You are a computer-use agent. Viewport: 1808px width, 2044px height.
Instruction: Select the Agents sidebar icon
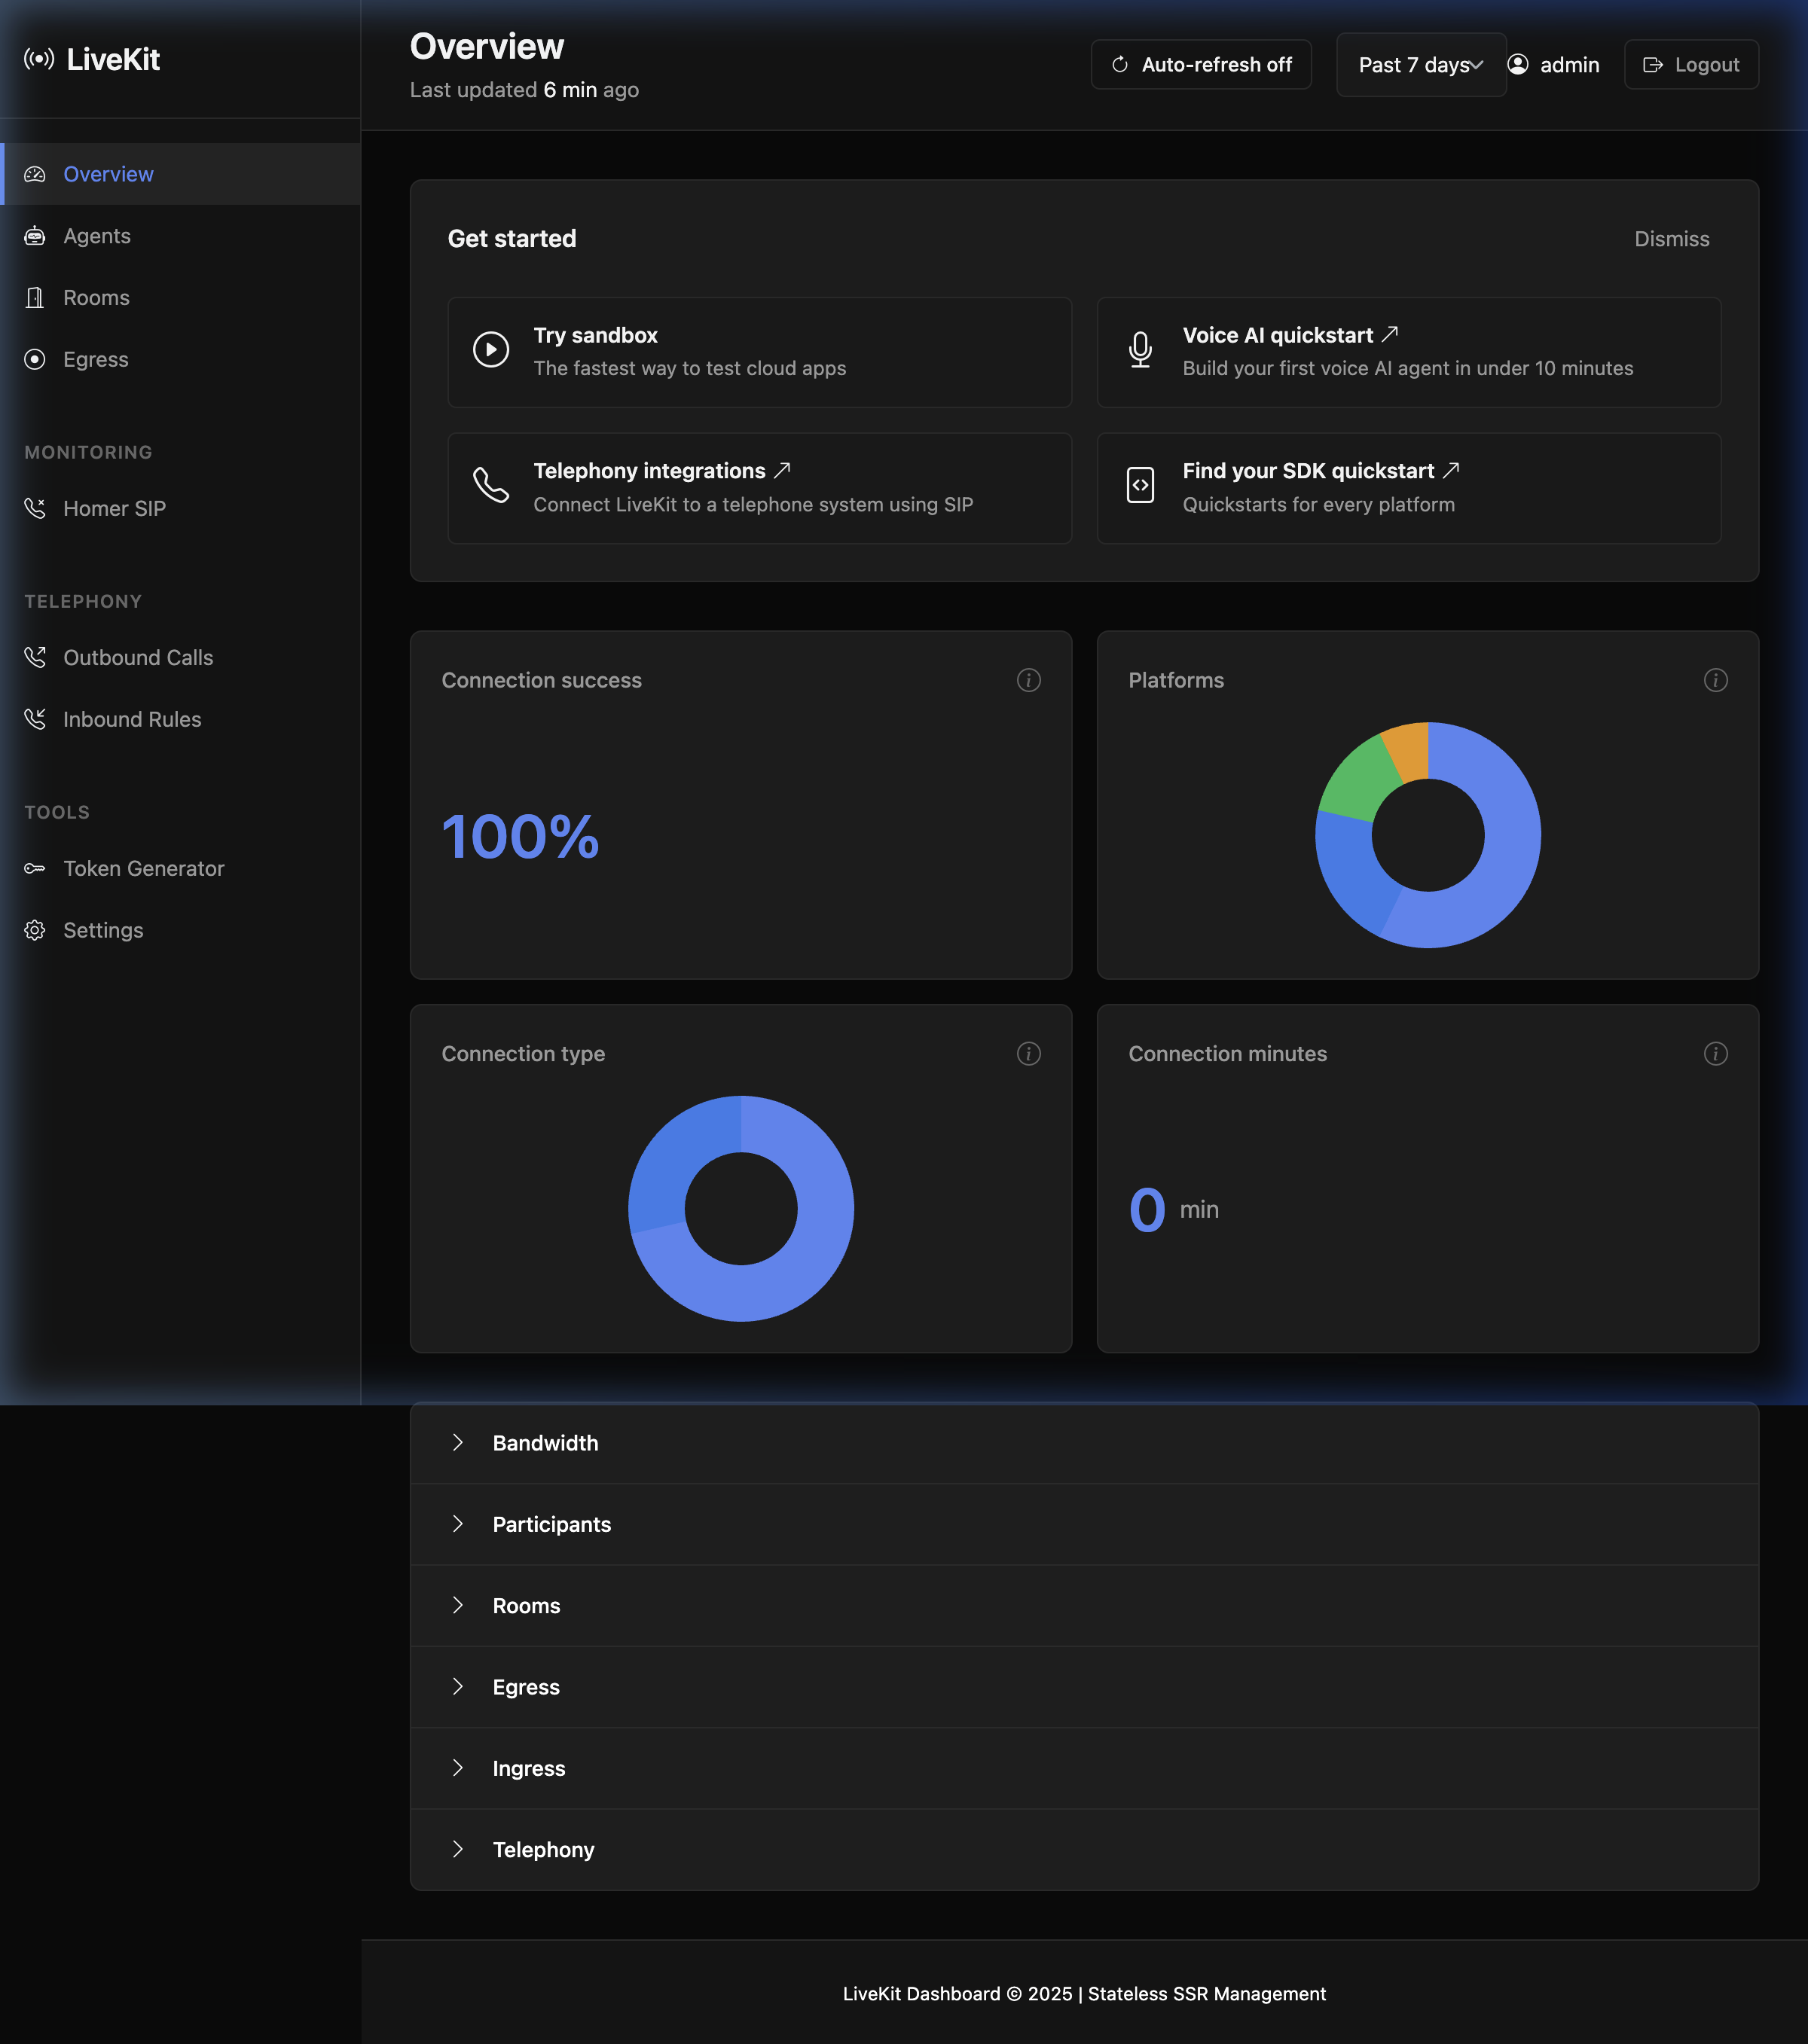click(x=35, y=235)
